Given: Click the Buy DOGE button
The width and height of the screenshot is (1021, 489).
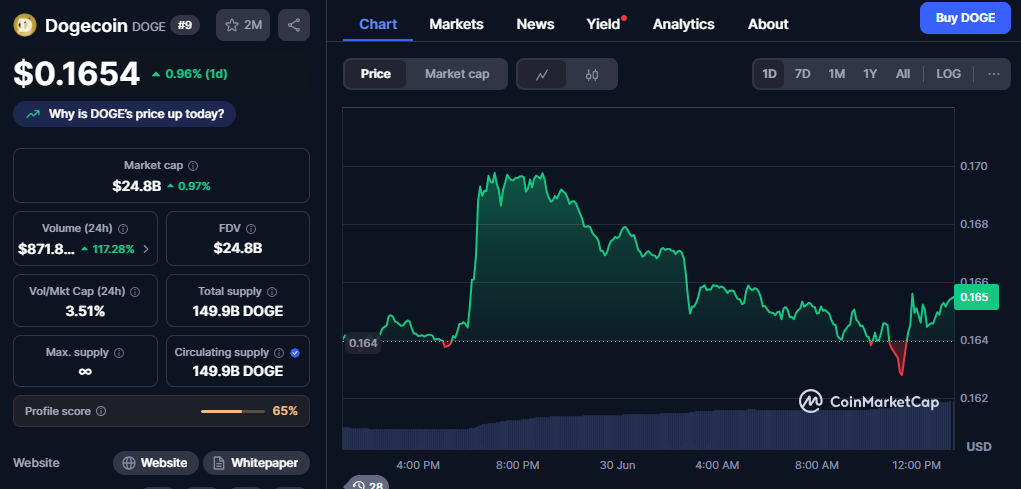Looking at the screenshot, I should (x=965, y=18).
